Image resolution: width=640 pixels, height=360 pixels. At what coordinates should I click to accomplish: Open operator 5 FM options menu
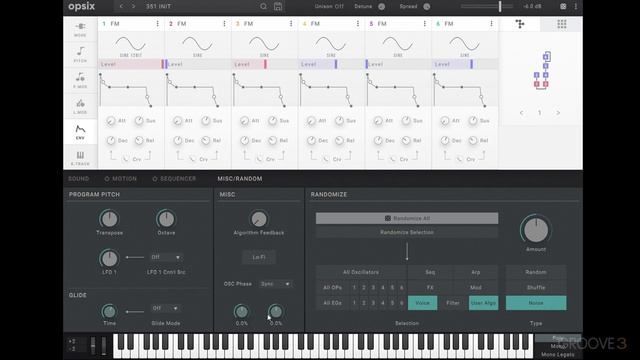coord(424,24)
